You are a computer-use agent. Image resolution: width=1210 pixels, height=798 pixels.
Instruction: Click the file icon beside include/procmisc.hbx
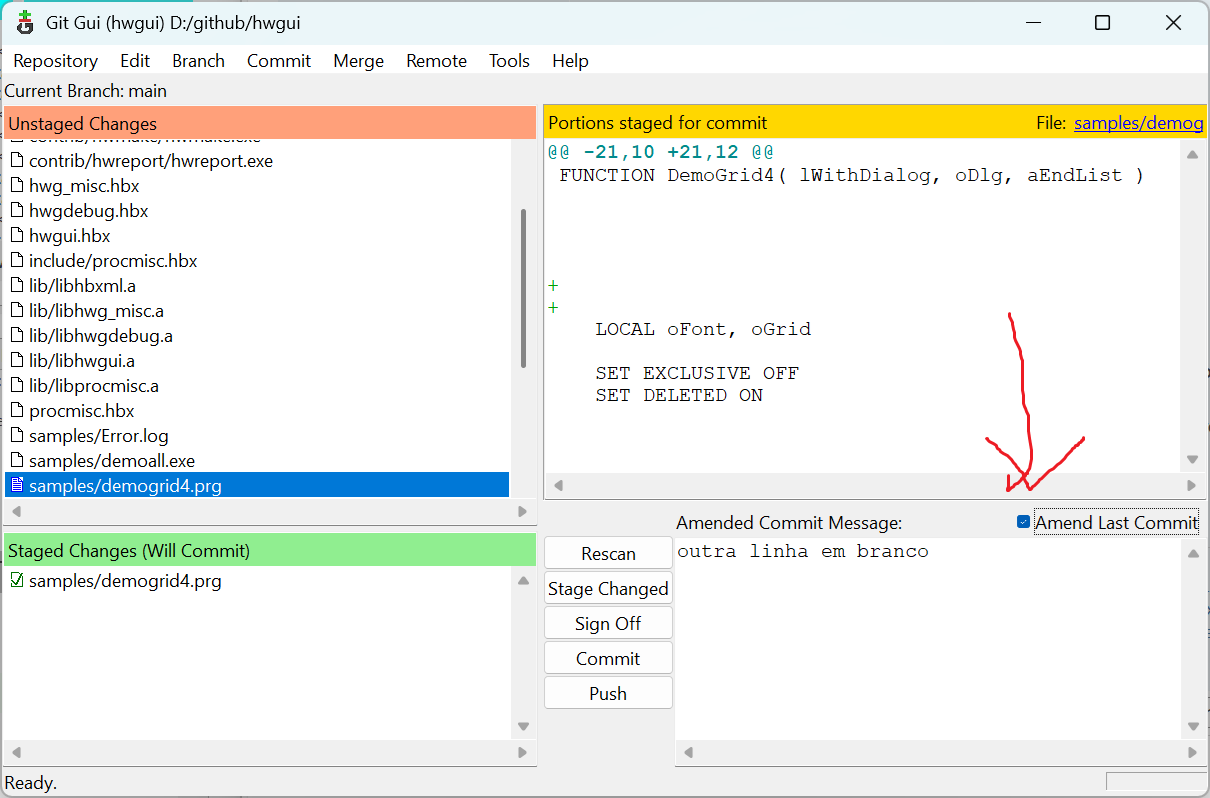16,261
